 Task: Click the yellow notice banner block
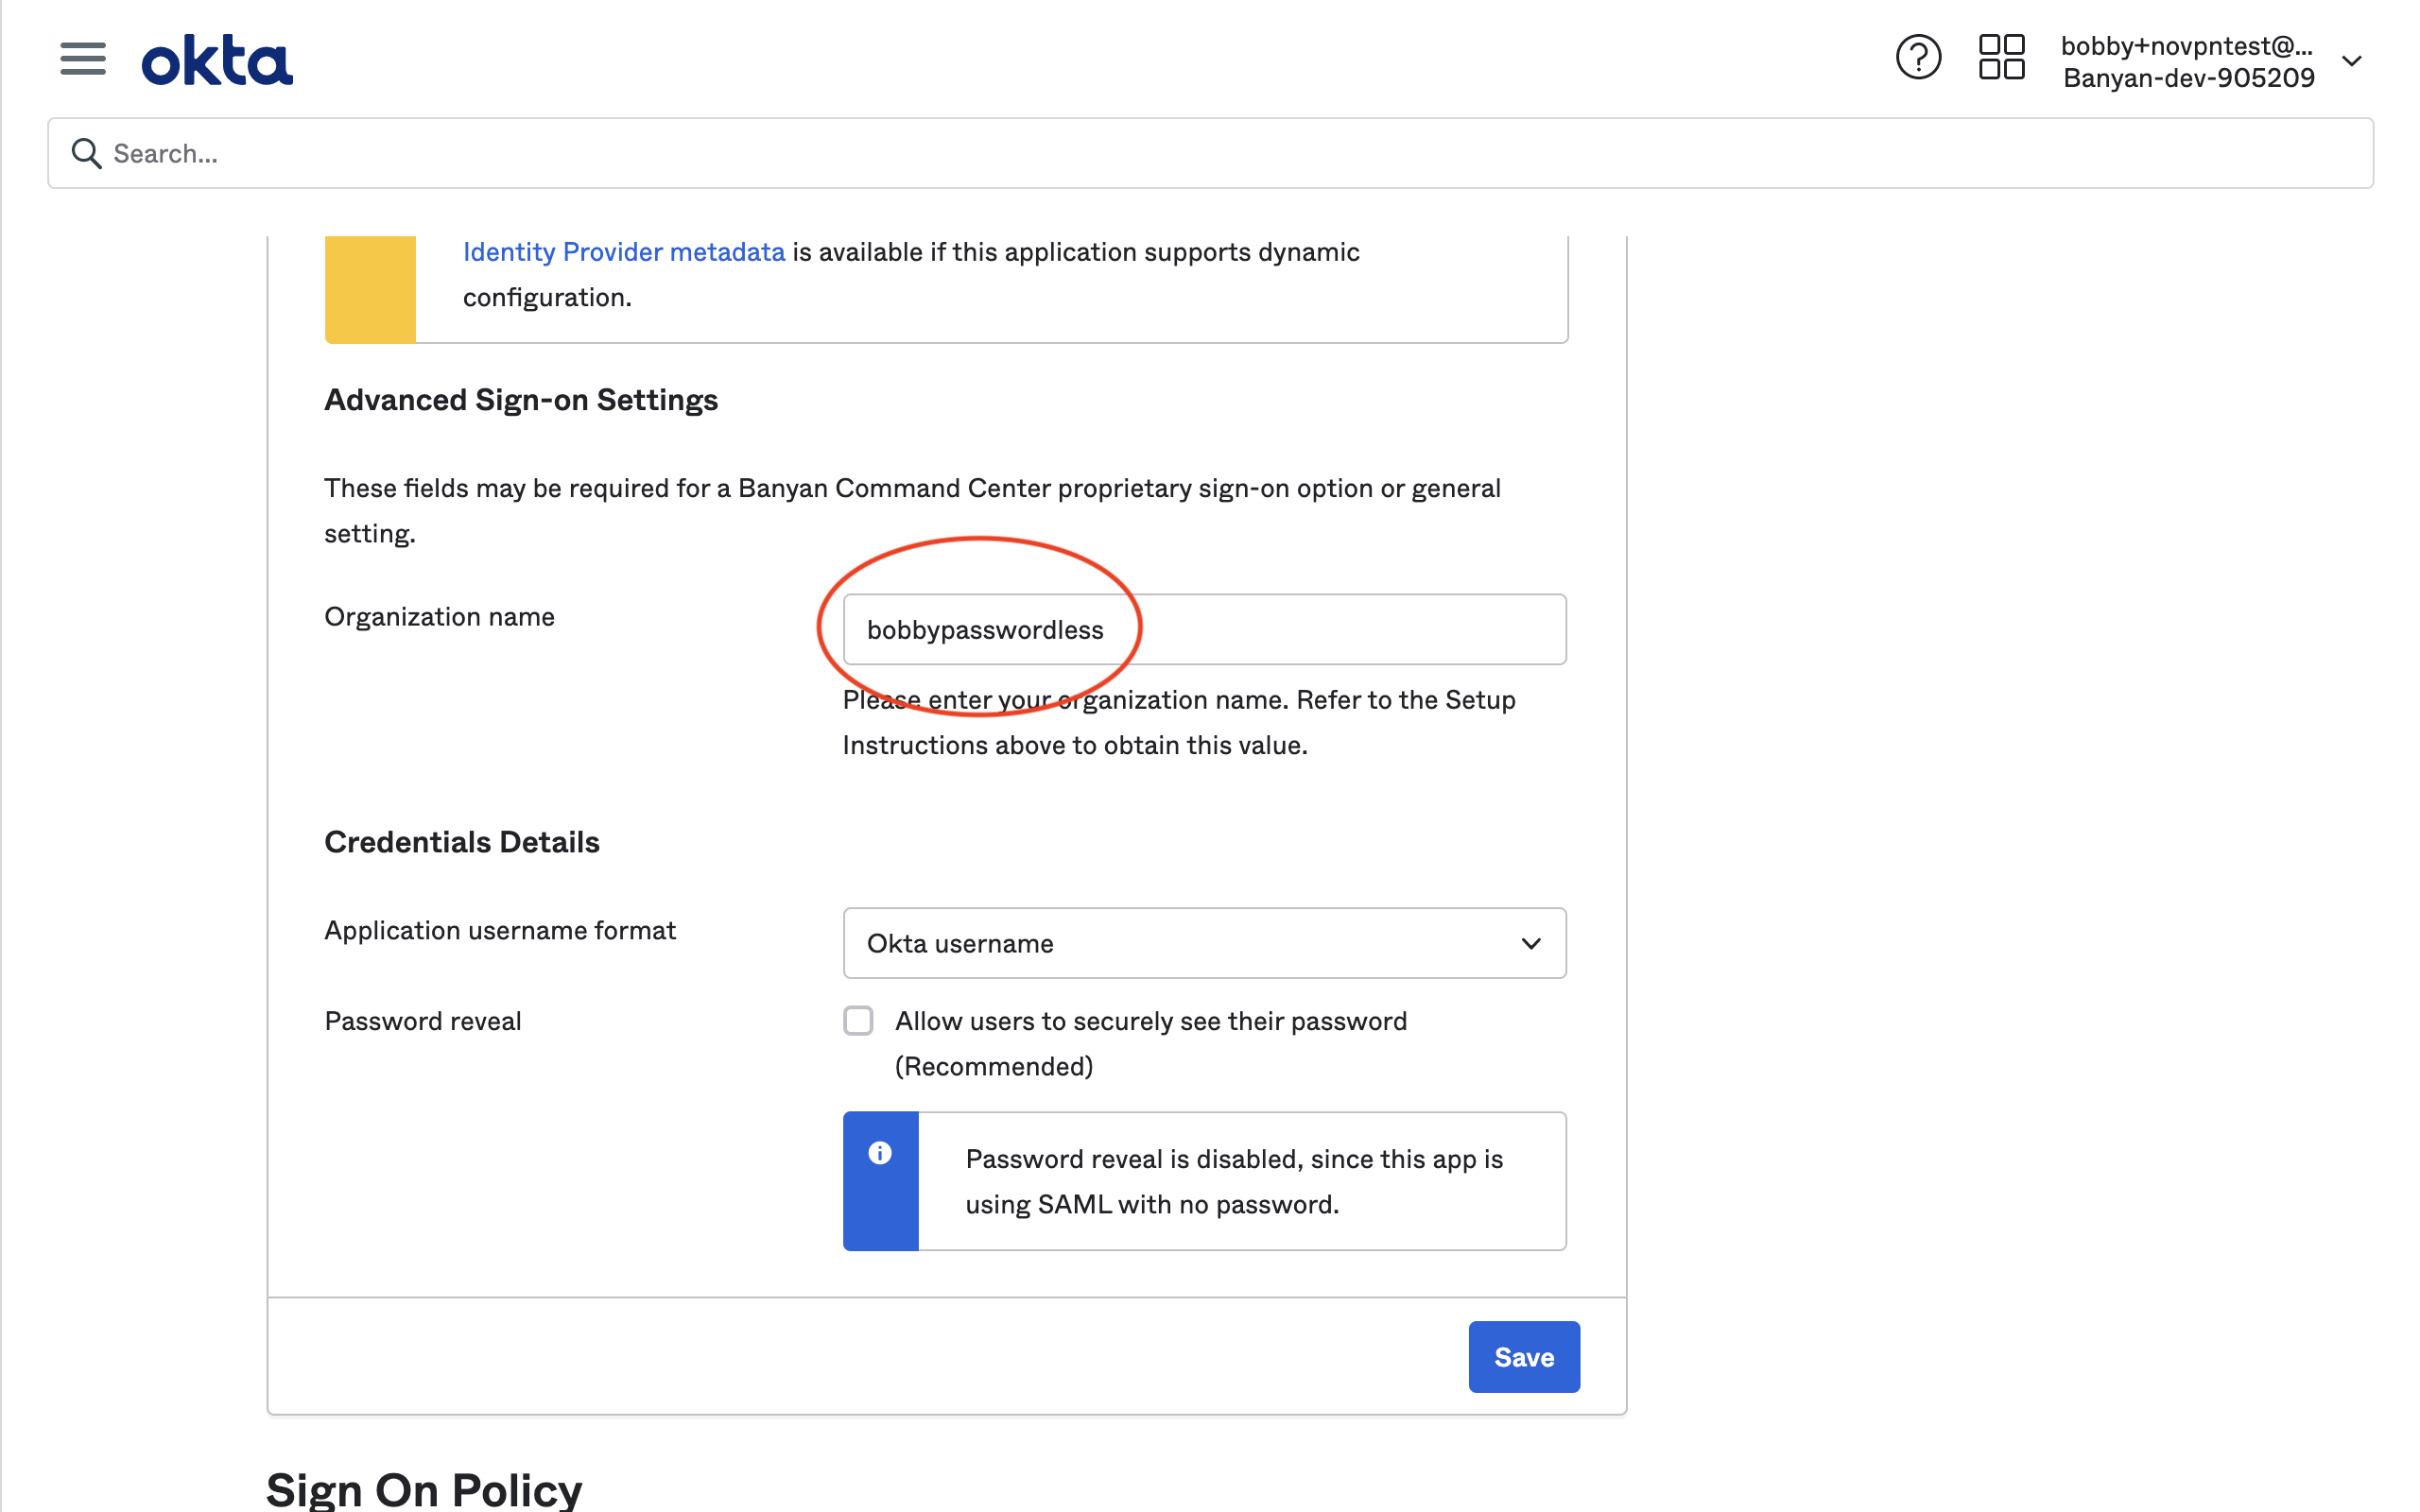(x=370, y=288)
